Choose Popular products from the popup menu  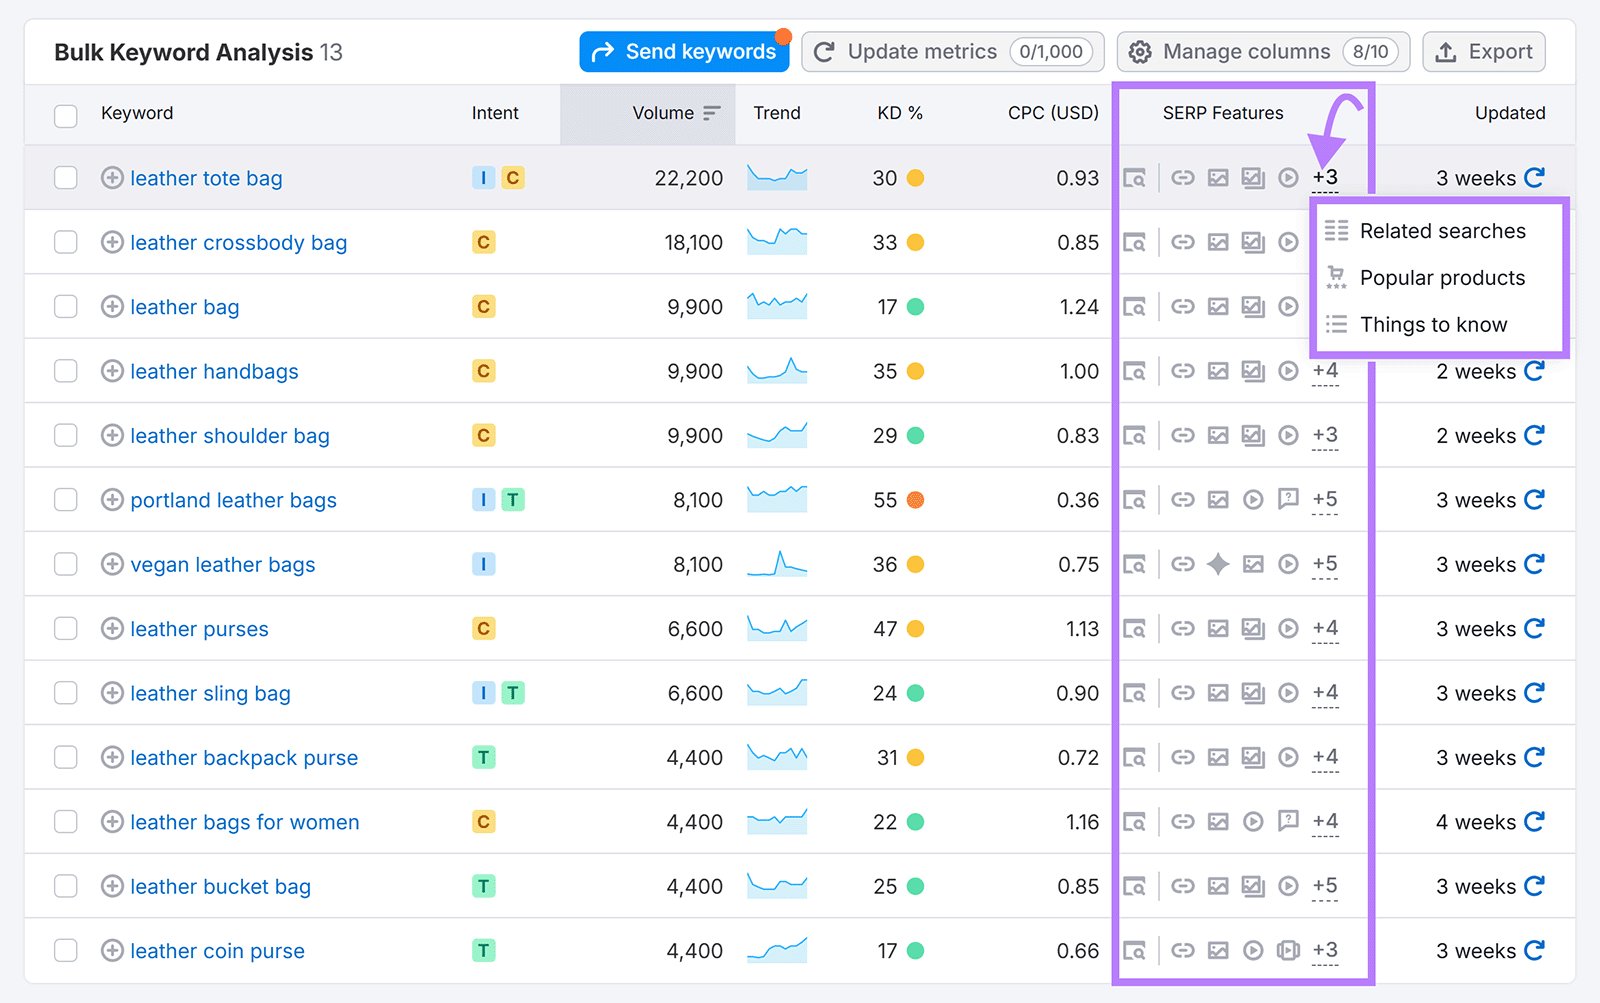pos(1442,277)
